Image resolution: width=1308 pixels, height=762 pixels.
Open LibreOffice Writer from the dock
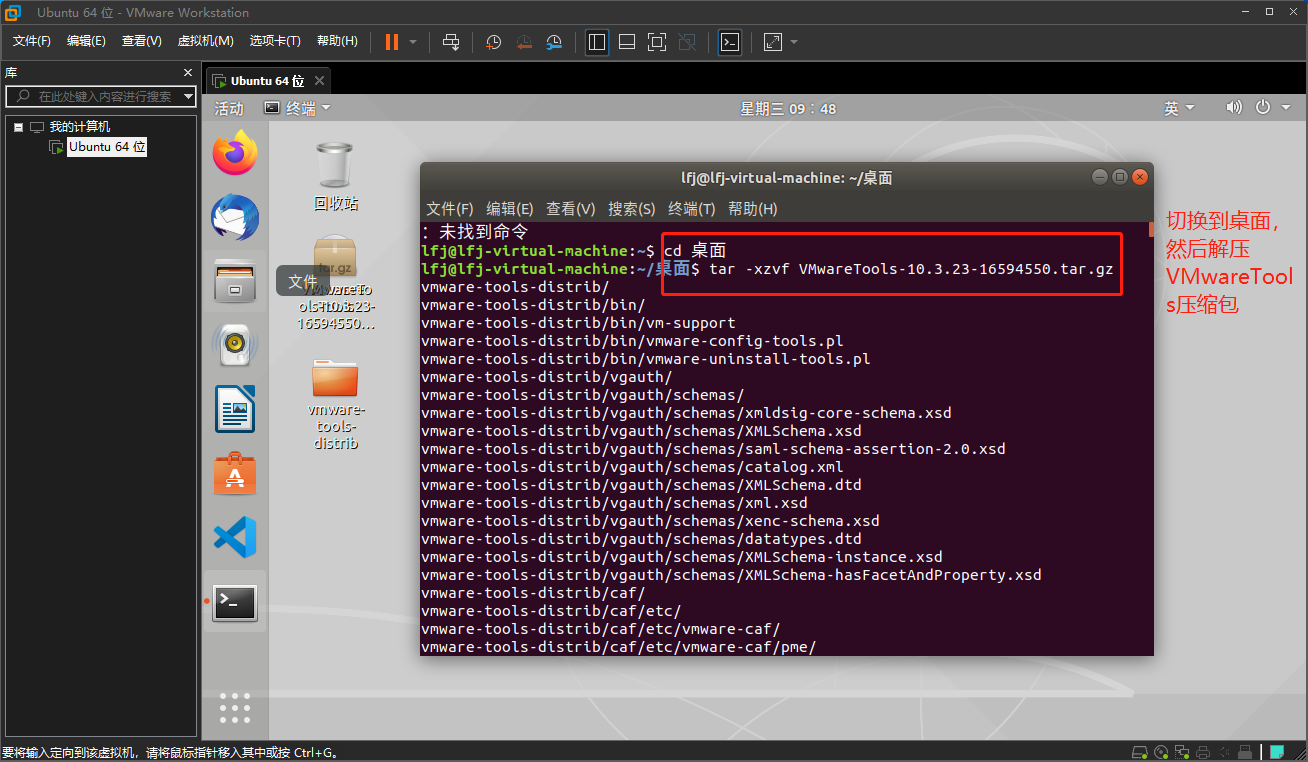tap(235, 409)
